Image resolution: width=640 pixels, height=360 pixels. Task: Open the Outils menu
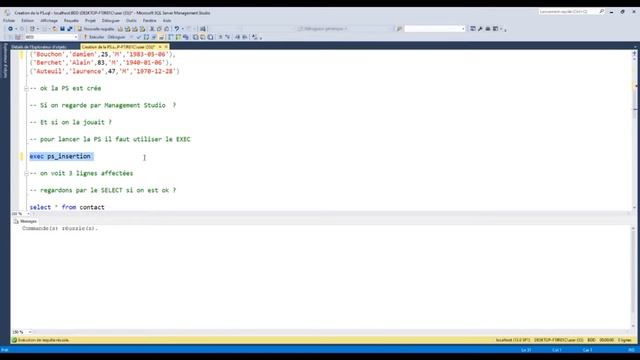(x=131, y=20)
